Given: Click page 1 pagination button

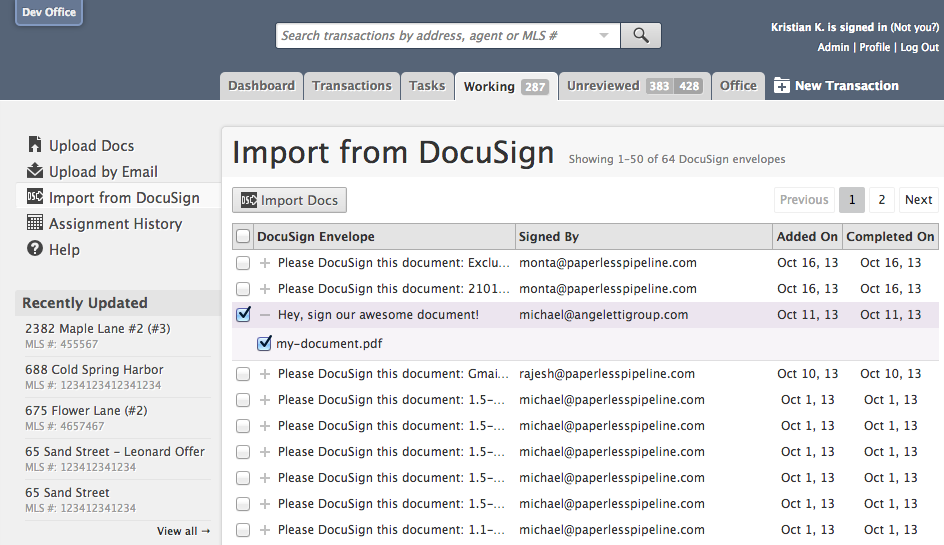Looking at the screenshot, I should (x=852, y=200).
